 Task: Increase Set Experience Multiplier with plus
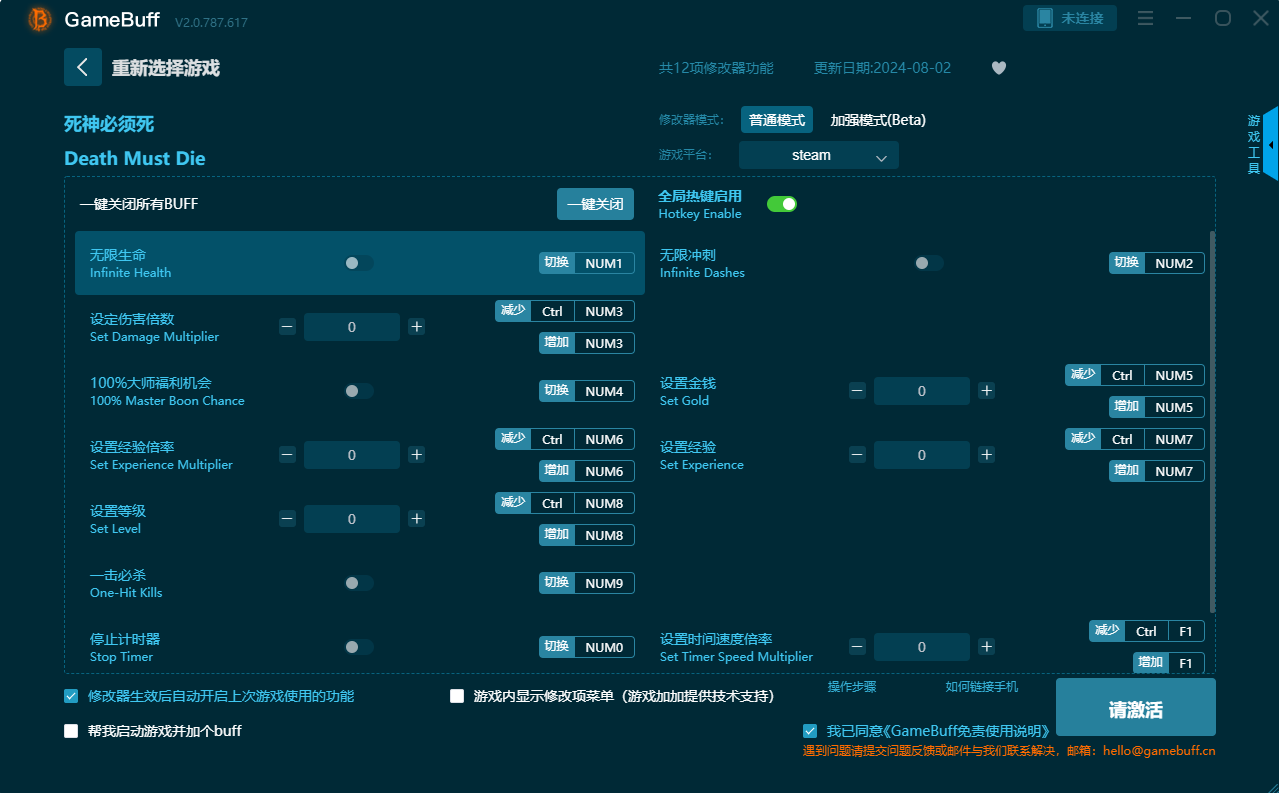417,455
